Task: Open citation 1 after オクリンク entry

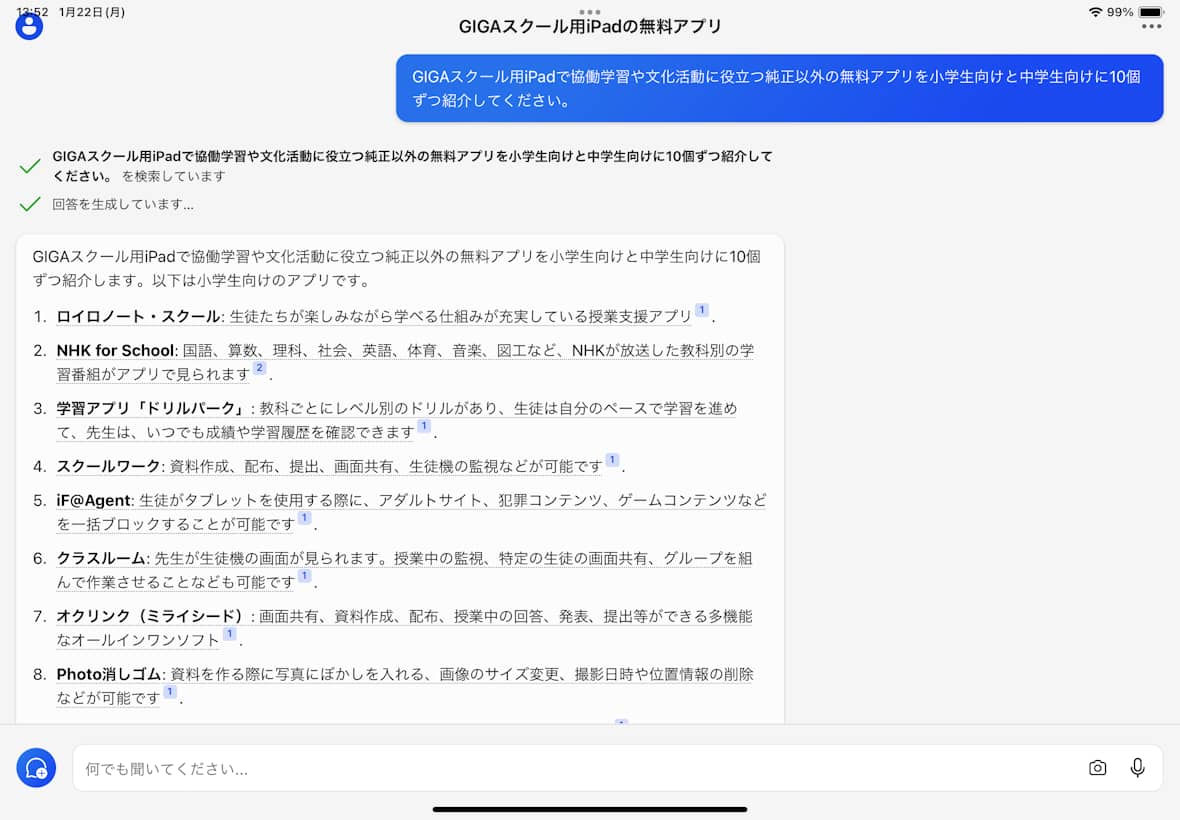Action: [230, 635]
